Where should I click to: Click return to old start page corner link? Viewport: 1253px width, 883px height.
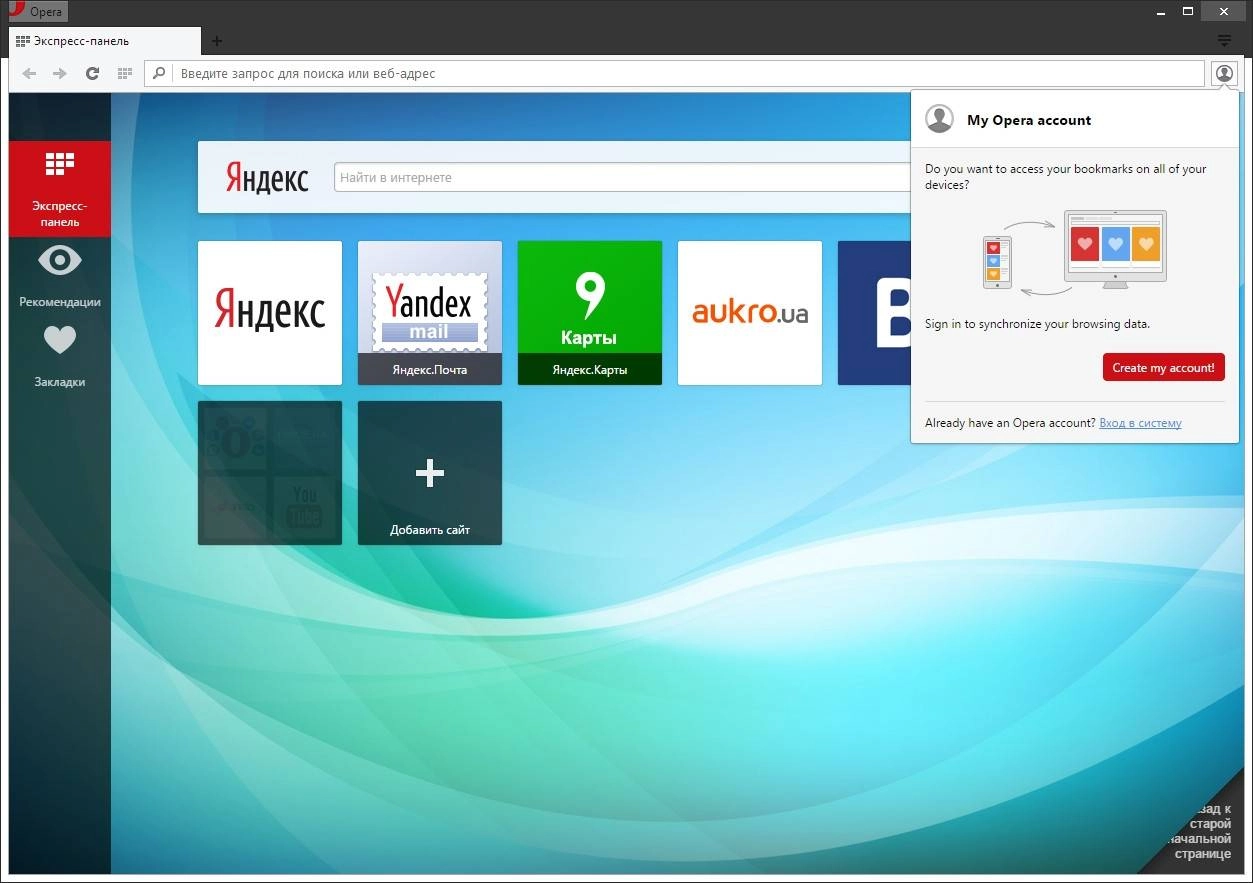point(1202,830)
